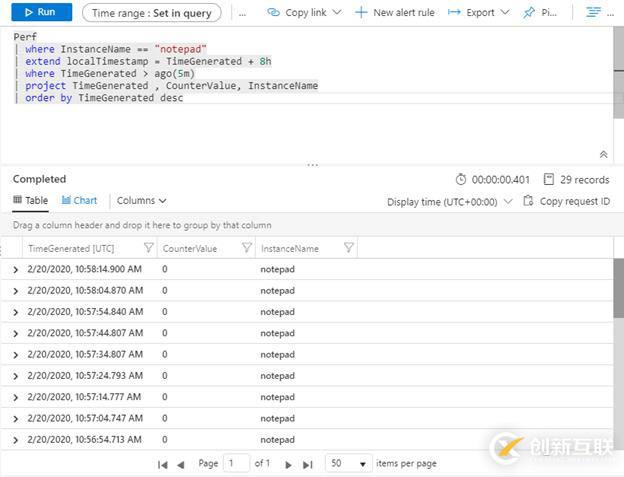Filter the CounterValue column
The height and width of the screenshot is (477, 624).
click(247, 248)
